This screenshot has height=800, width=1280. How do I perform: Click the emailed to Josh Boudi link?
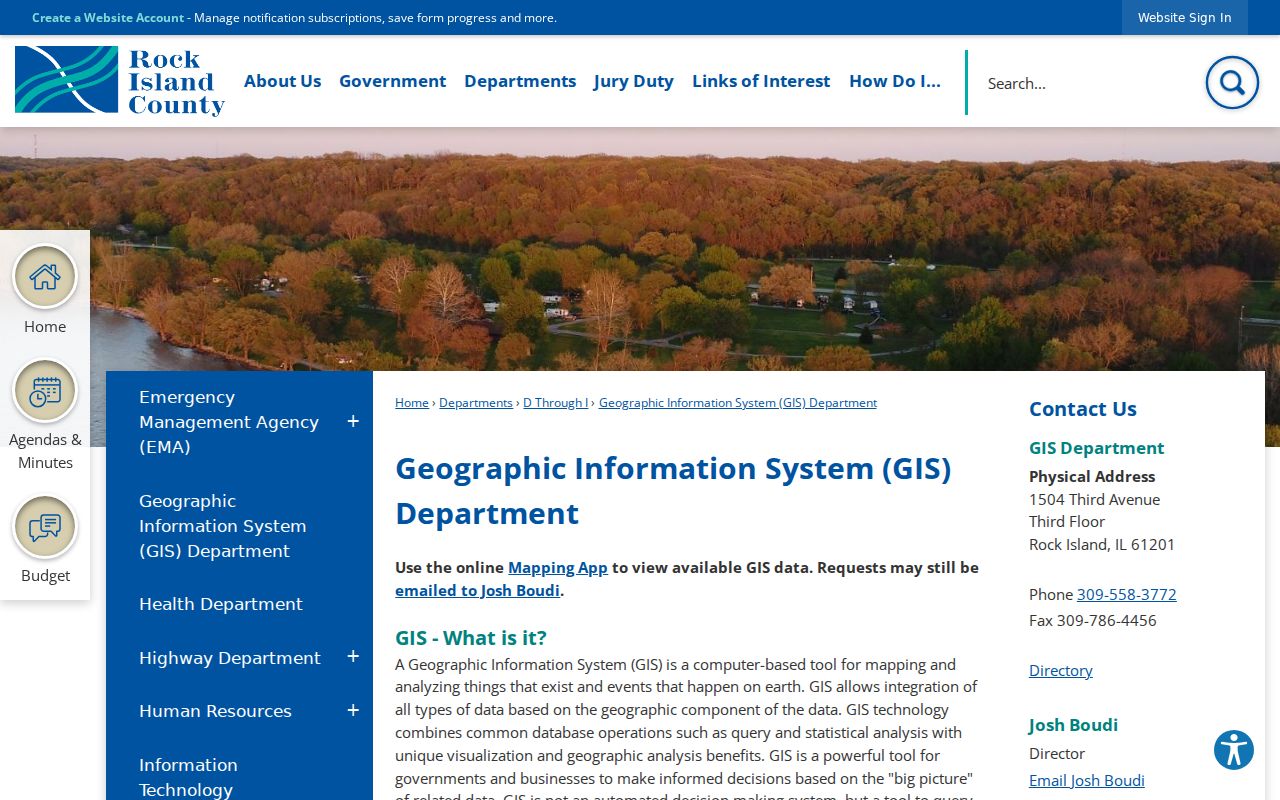[477, 590]
